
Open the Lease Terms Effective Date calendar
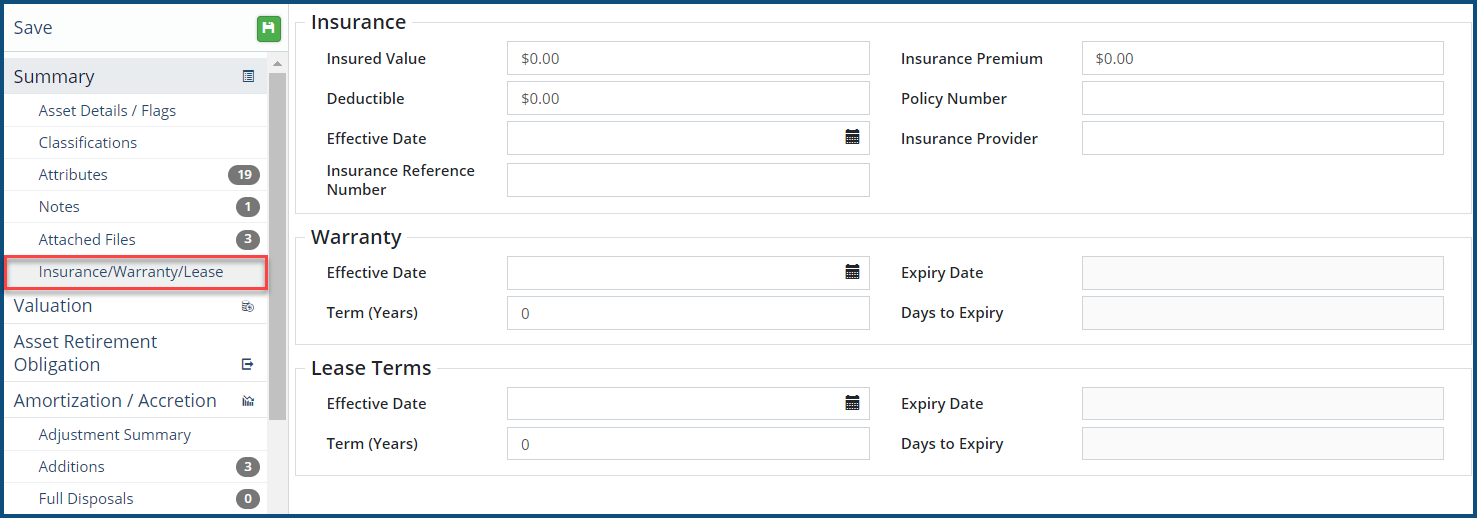[x=852, y=403]
